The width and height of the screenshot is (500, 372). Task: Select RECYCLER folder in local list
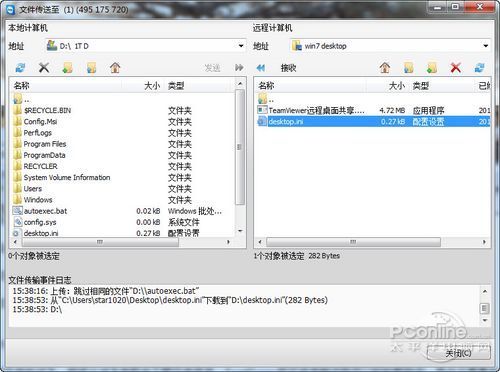coord(35,166)
